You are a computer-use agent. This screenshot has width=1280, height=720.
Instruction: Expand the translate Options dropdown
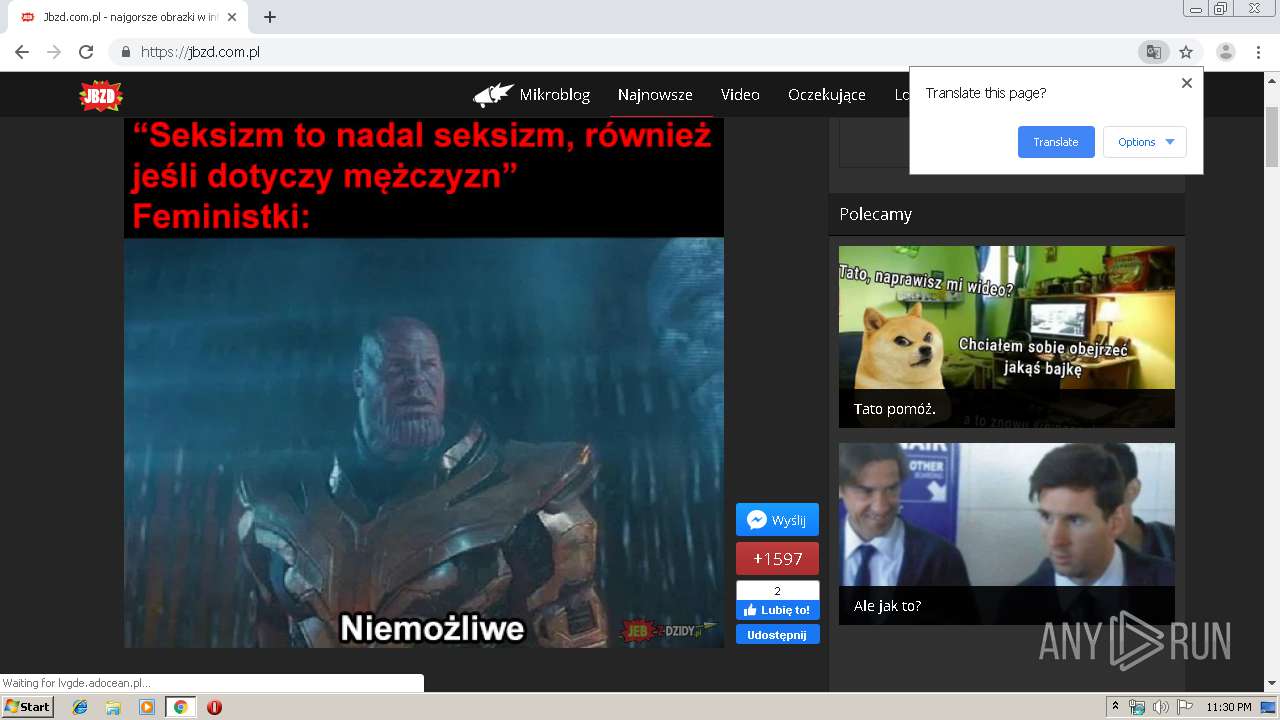coord(1145,142)
